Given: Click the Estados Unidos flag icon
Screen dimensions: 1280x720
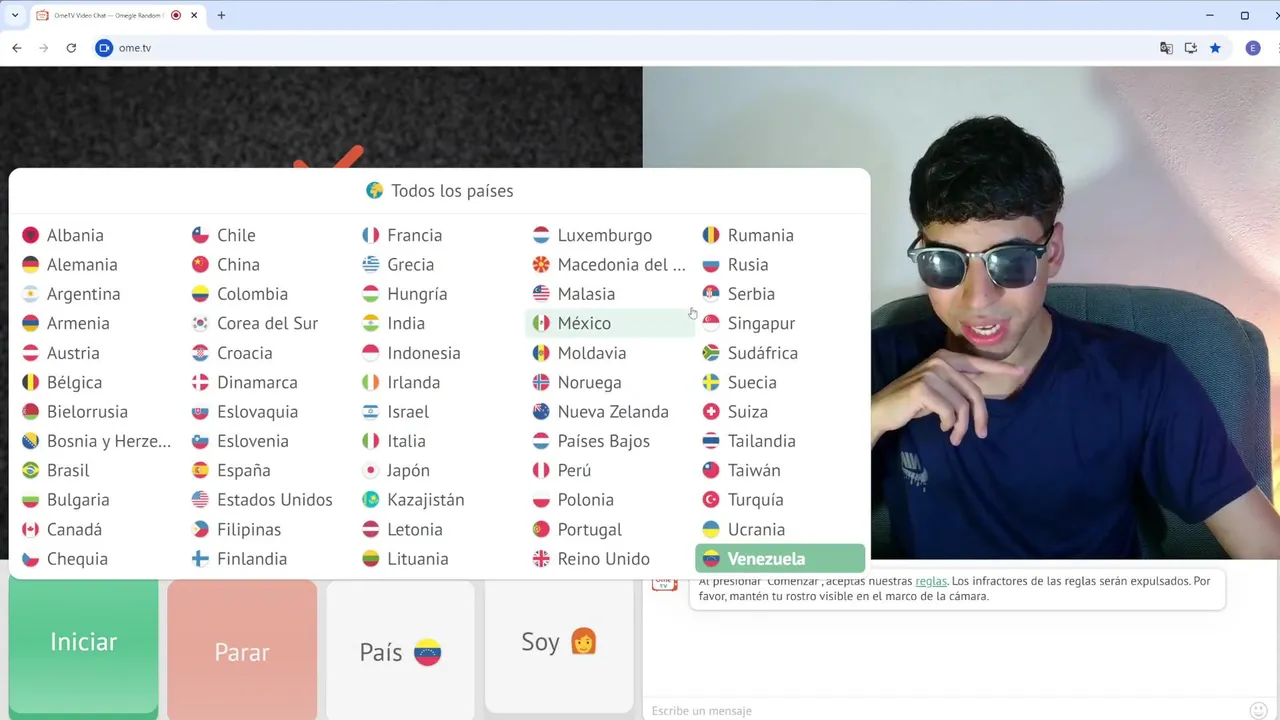Looking at the screenshot, I should click(x=200, y=500).
